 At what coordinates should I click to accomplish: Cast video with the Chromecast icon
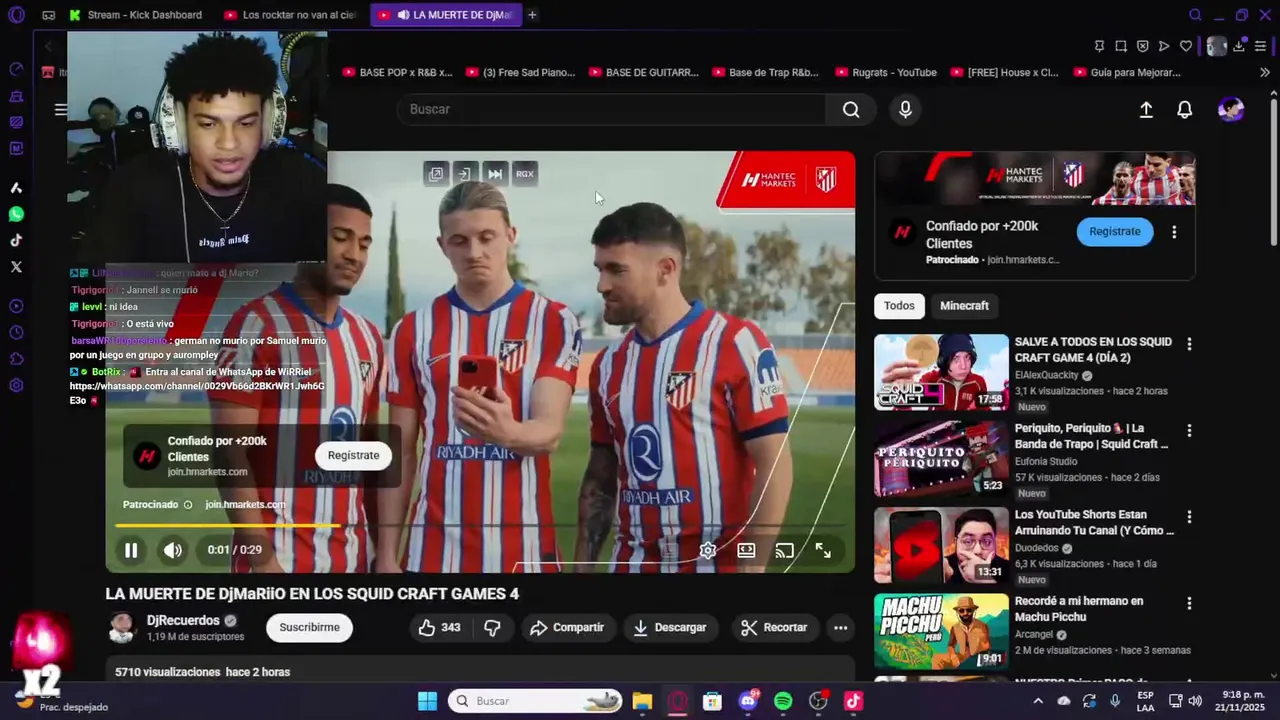pos(785,550)
